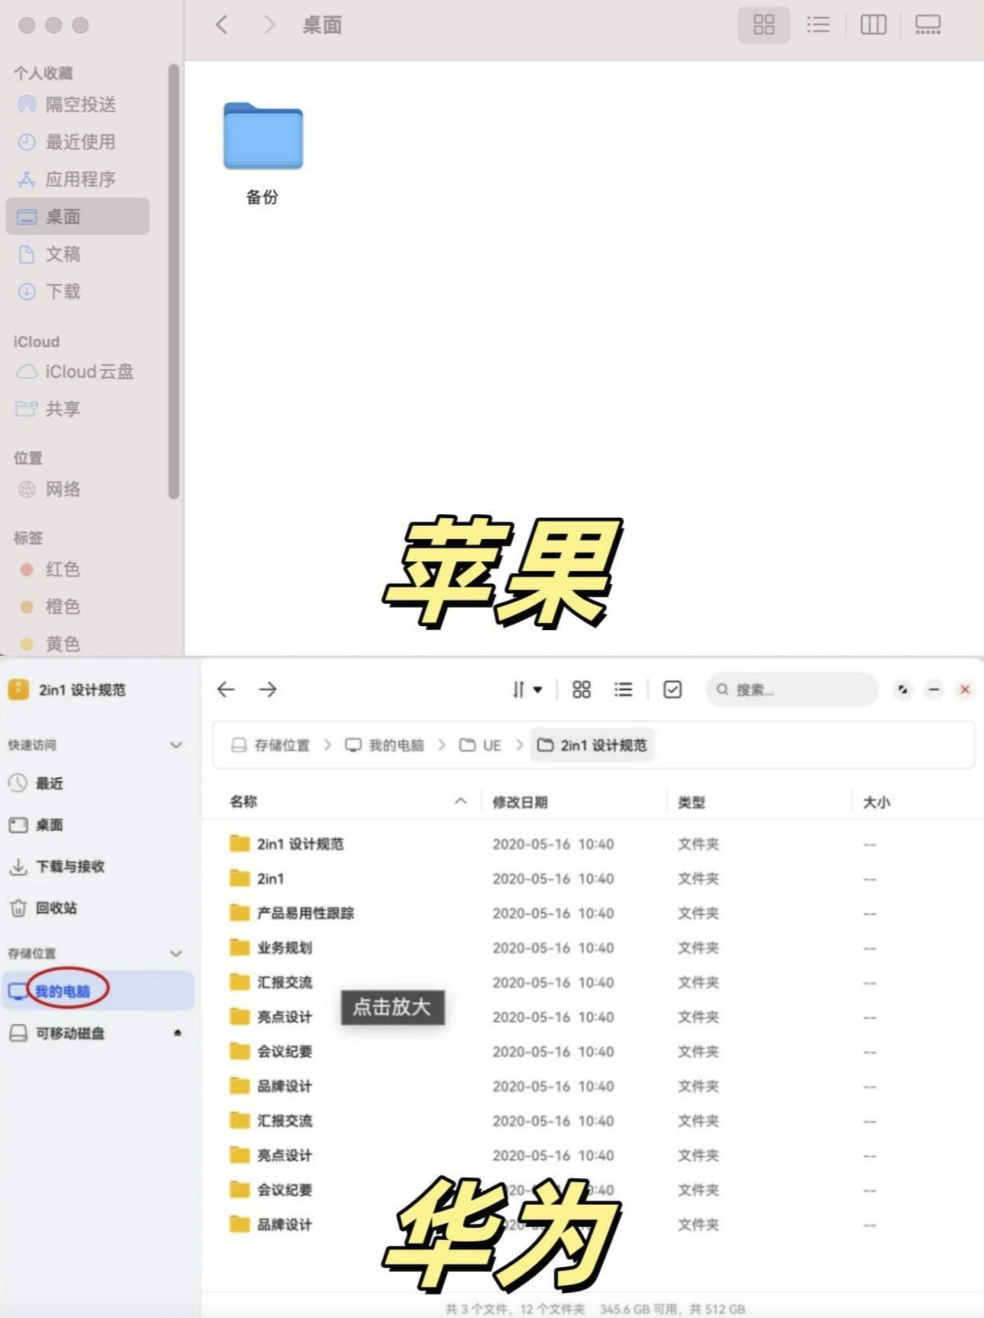Open 最近 in the file manager sidebar
The height and width of the screenshot is (1318, 984).
pyautogui.click(x=48, y=784)
